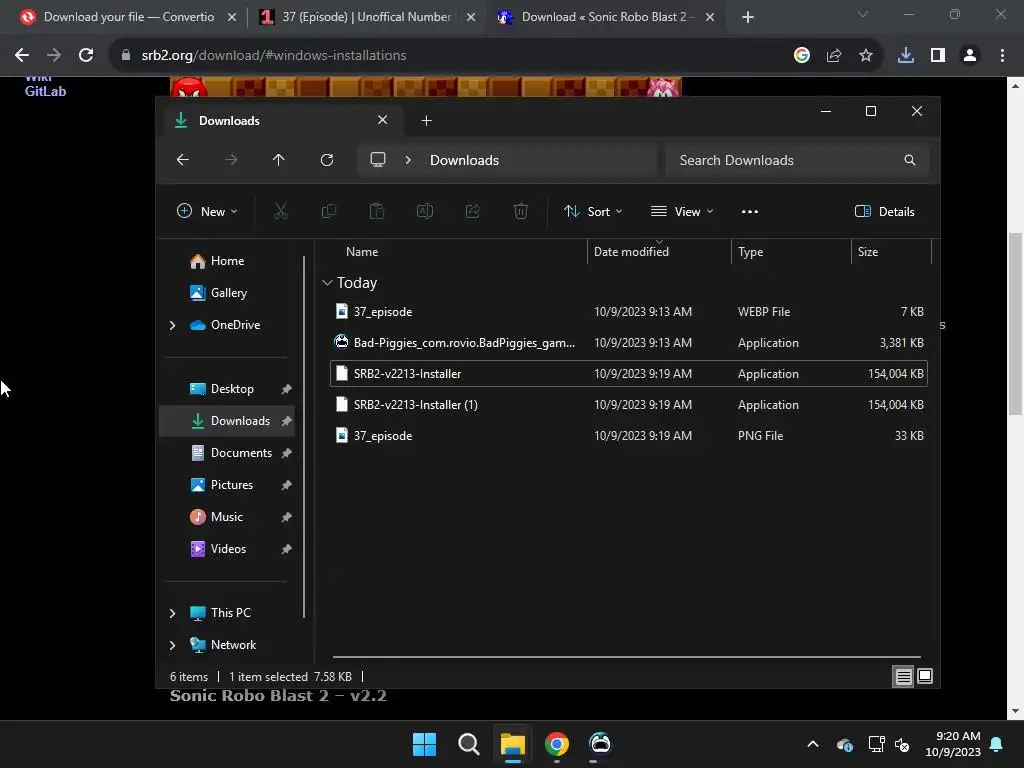Viewport: 1024px width, 768px height.
Task: Sort by Size column header
Action: (x=868, y=252)
